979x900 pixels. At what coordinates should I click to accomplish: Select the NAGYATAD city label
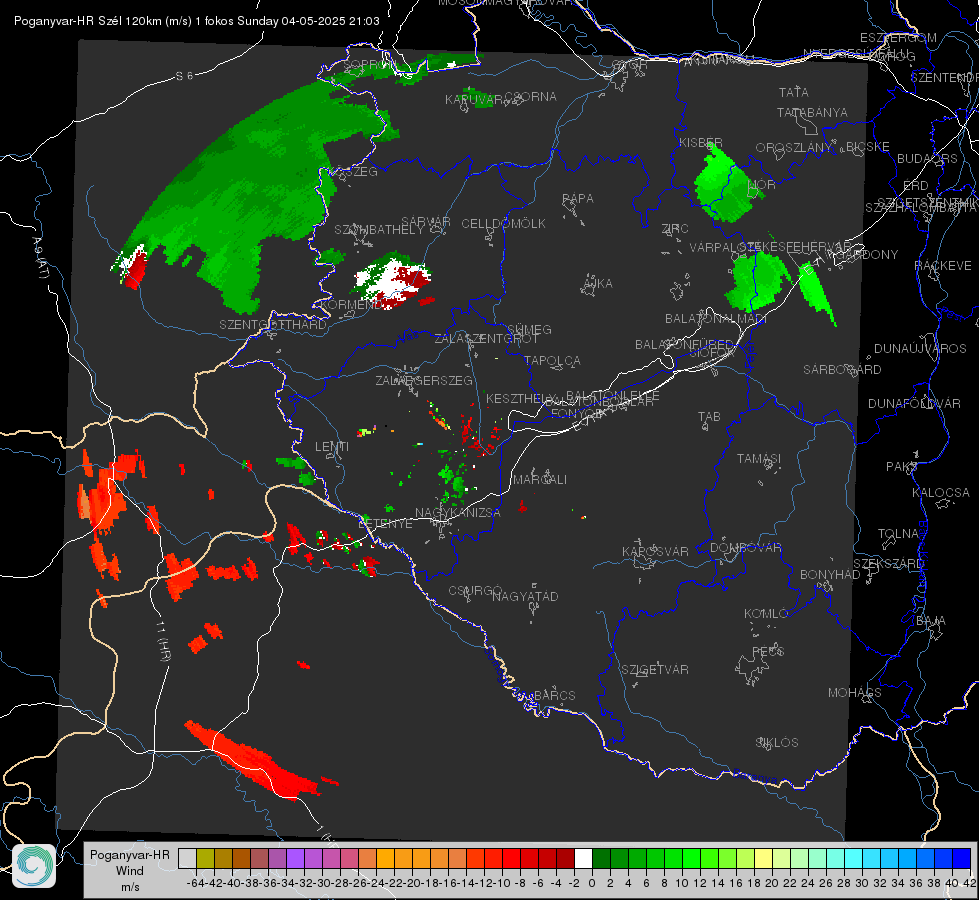click(x=525, y=596)
